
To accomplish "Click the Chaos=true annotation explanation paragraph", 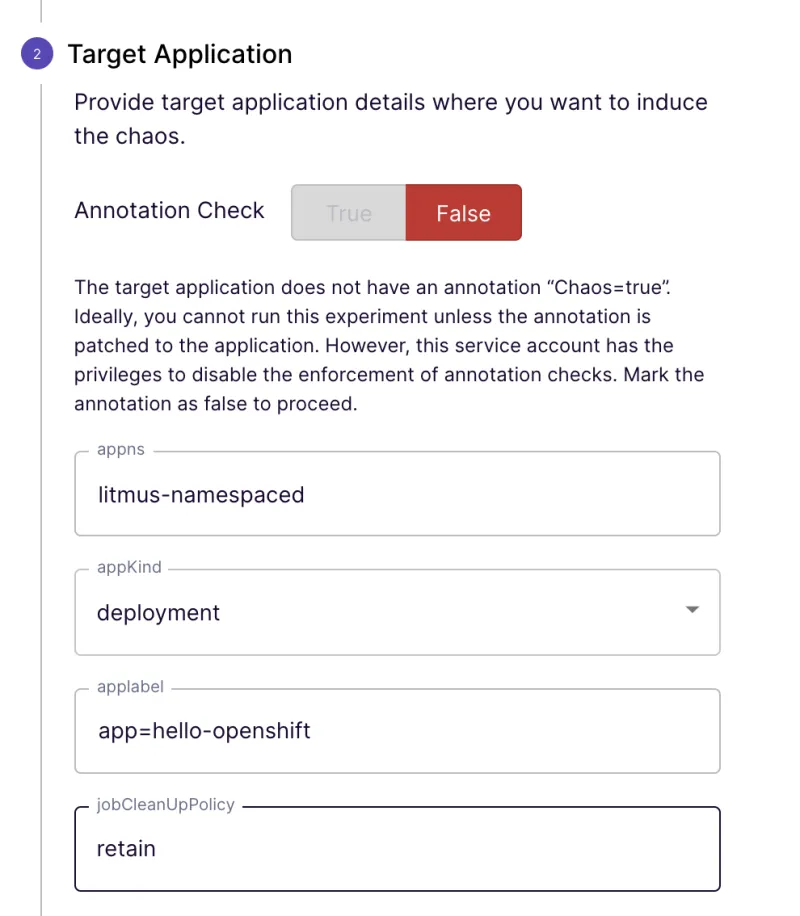I will point(390,346).
